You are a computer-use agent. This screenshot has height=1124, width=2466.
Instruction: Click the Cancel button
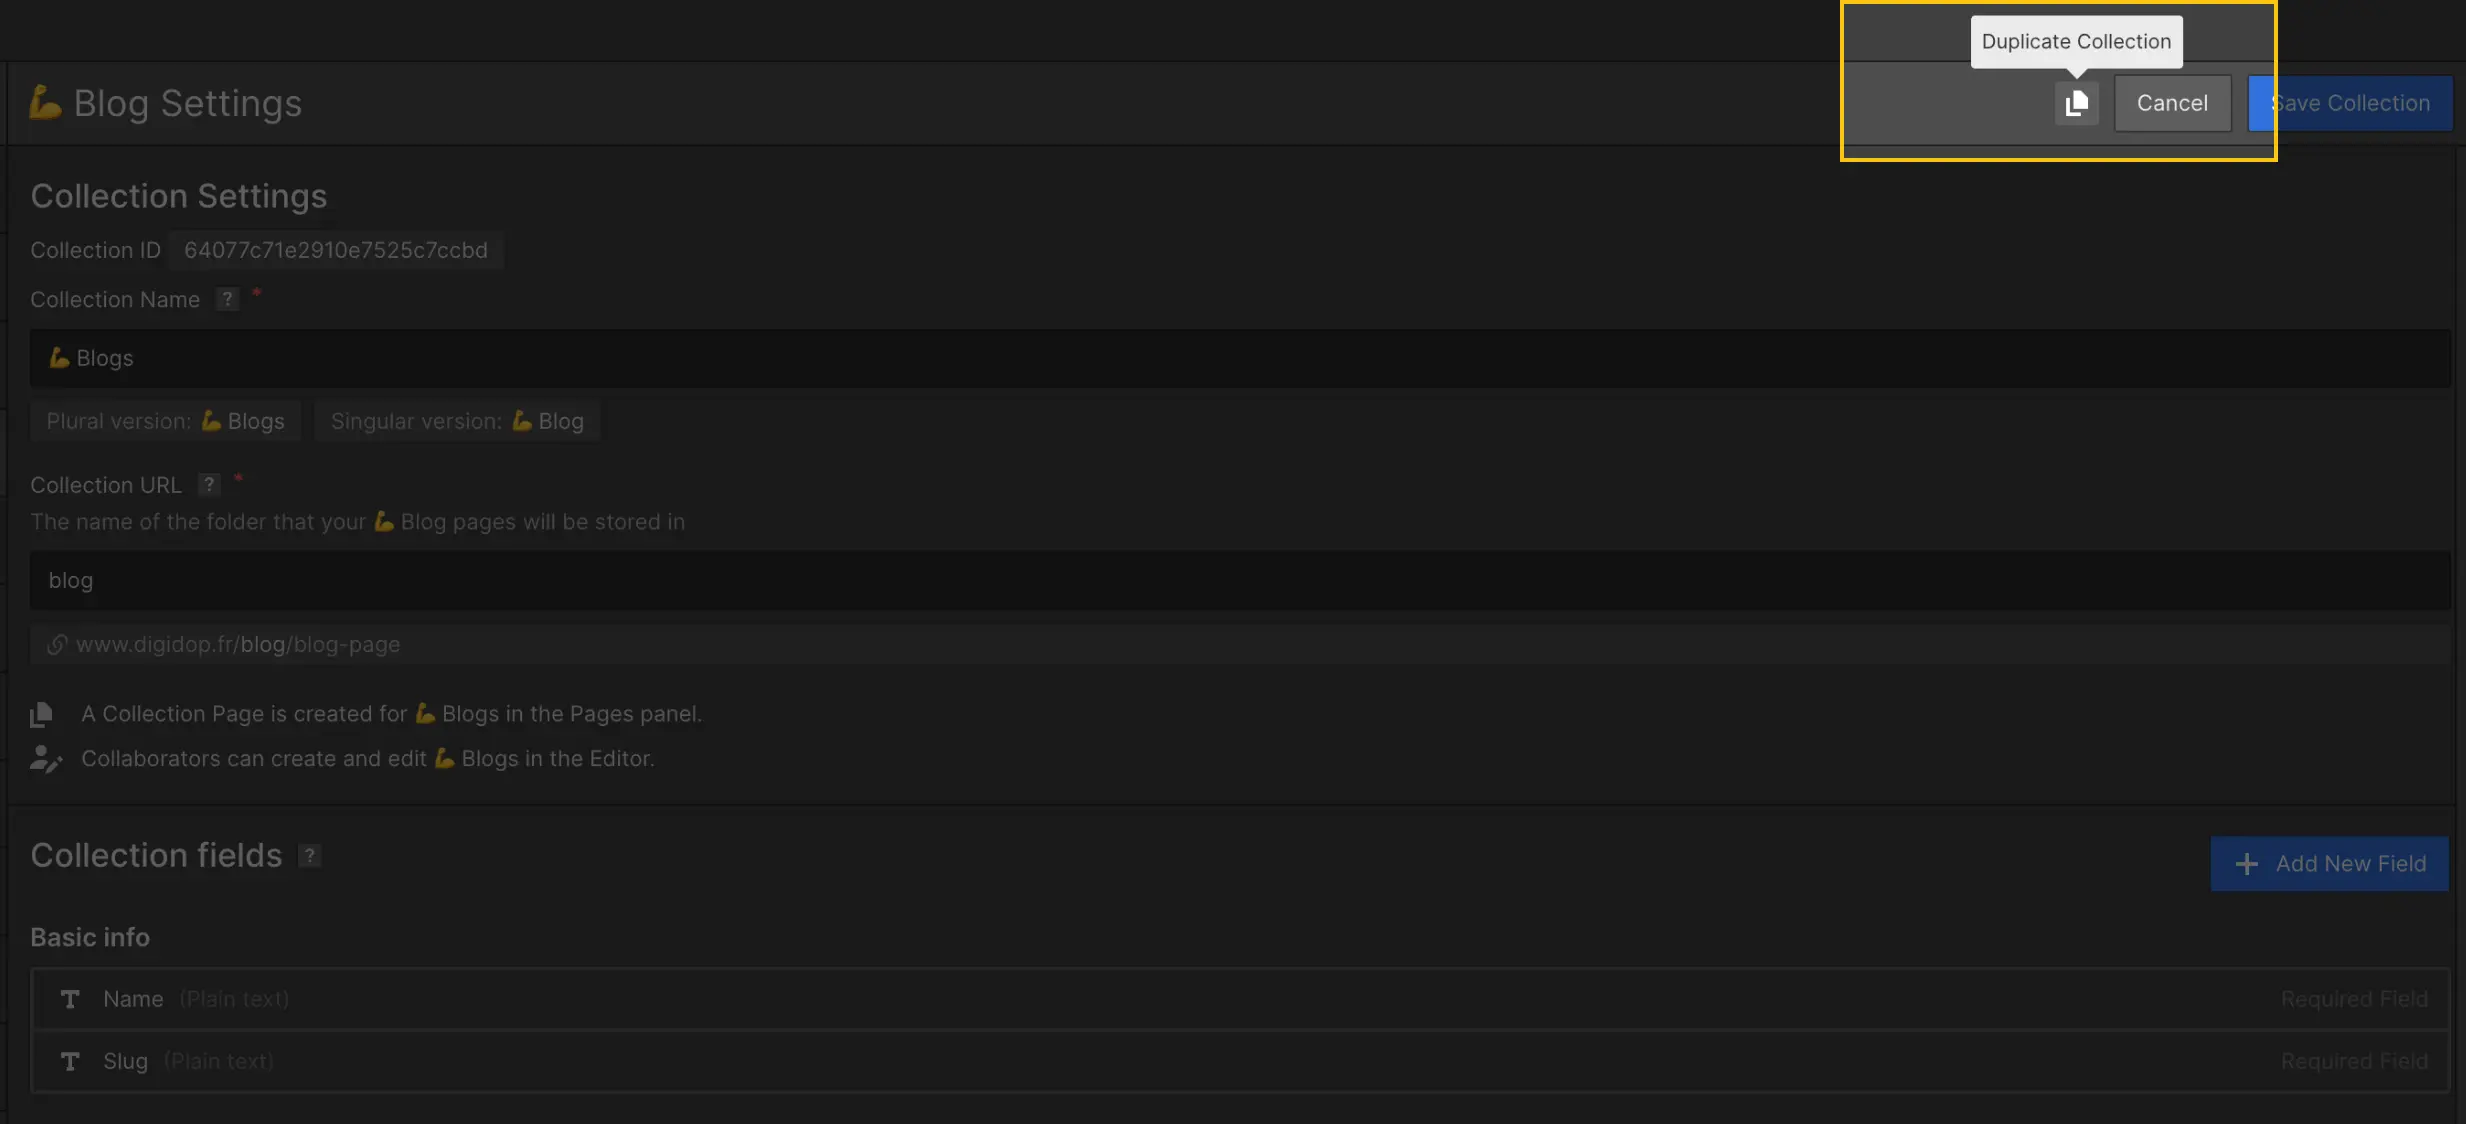pyautogui.click(x=2172, y=102)
